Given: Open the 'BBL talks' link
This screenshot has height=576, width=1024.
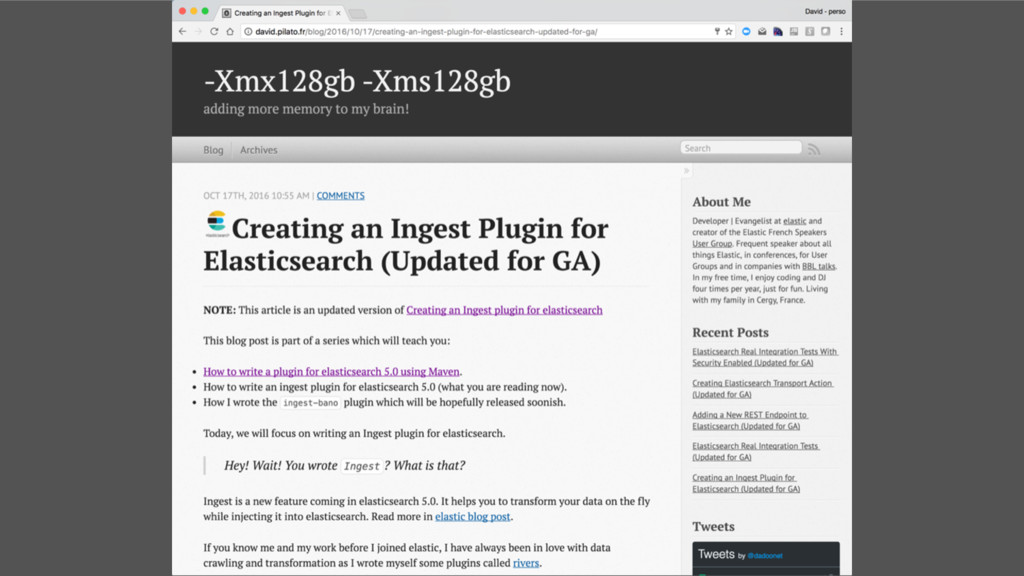Looking at the screenshot, I should pos(818,266).
